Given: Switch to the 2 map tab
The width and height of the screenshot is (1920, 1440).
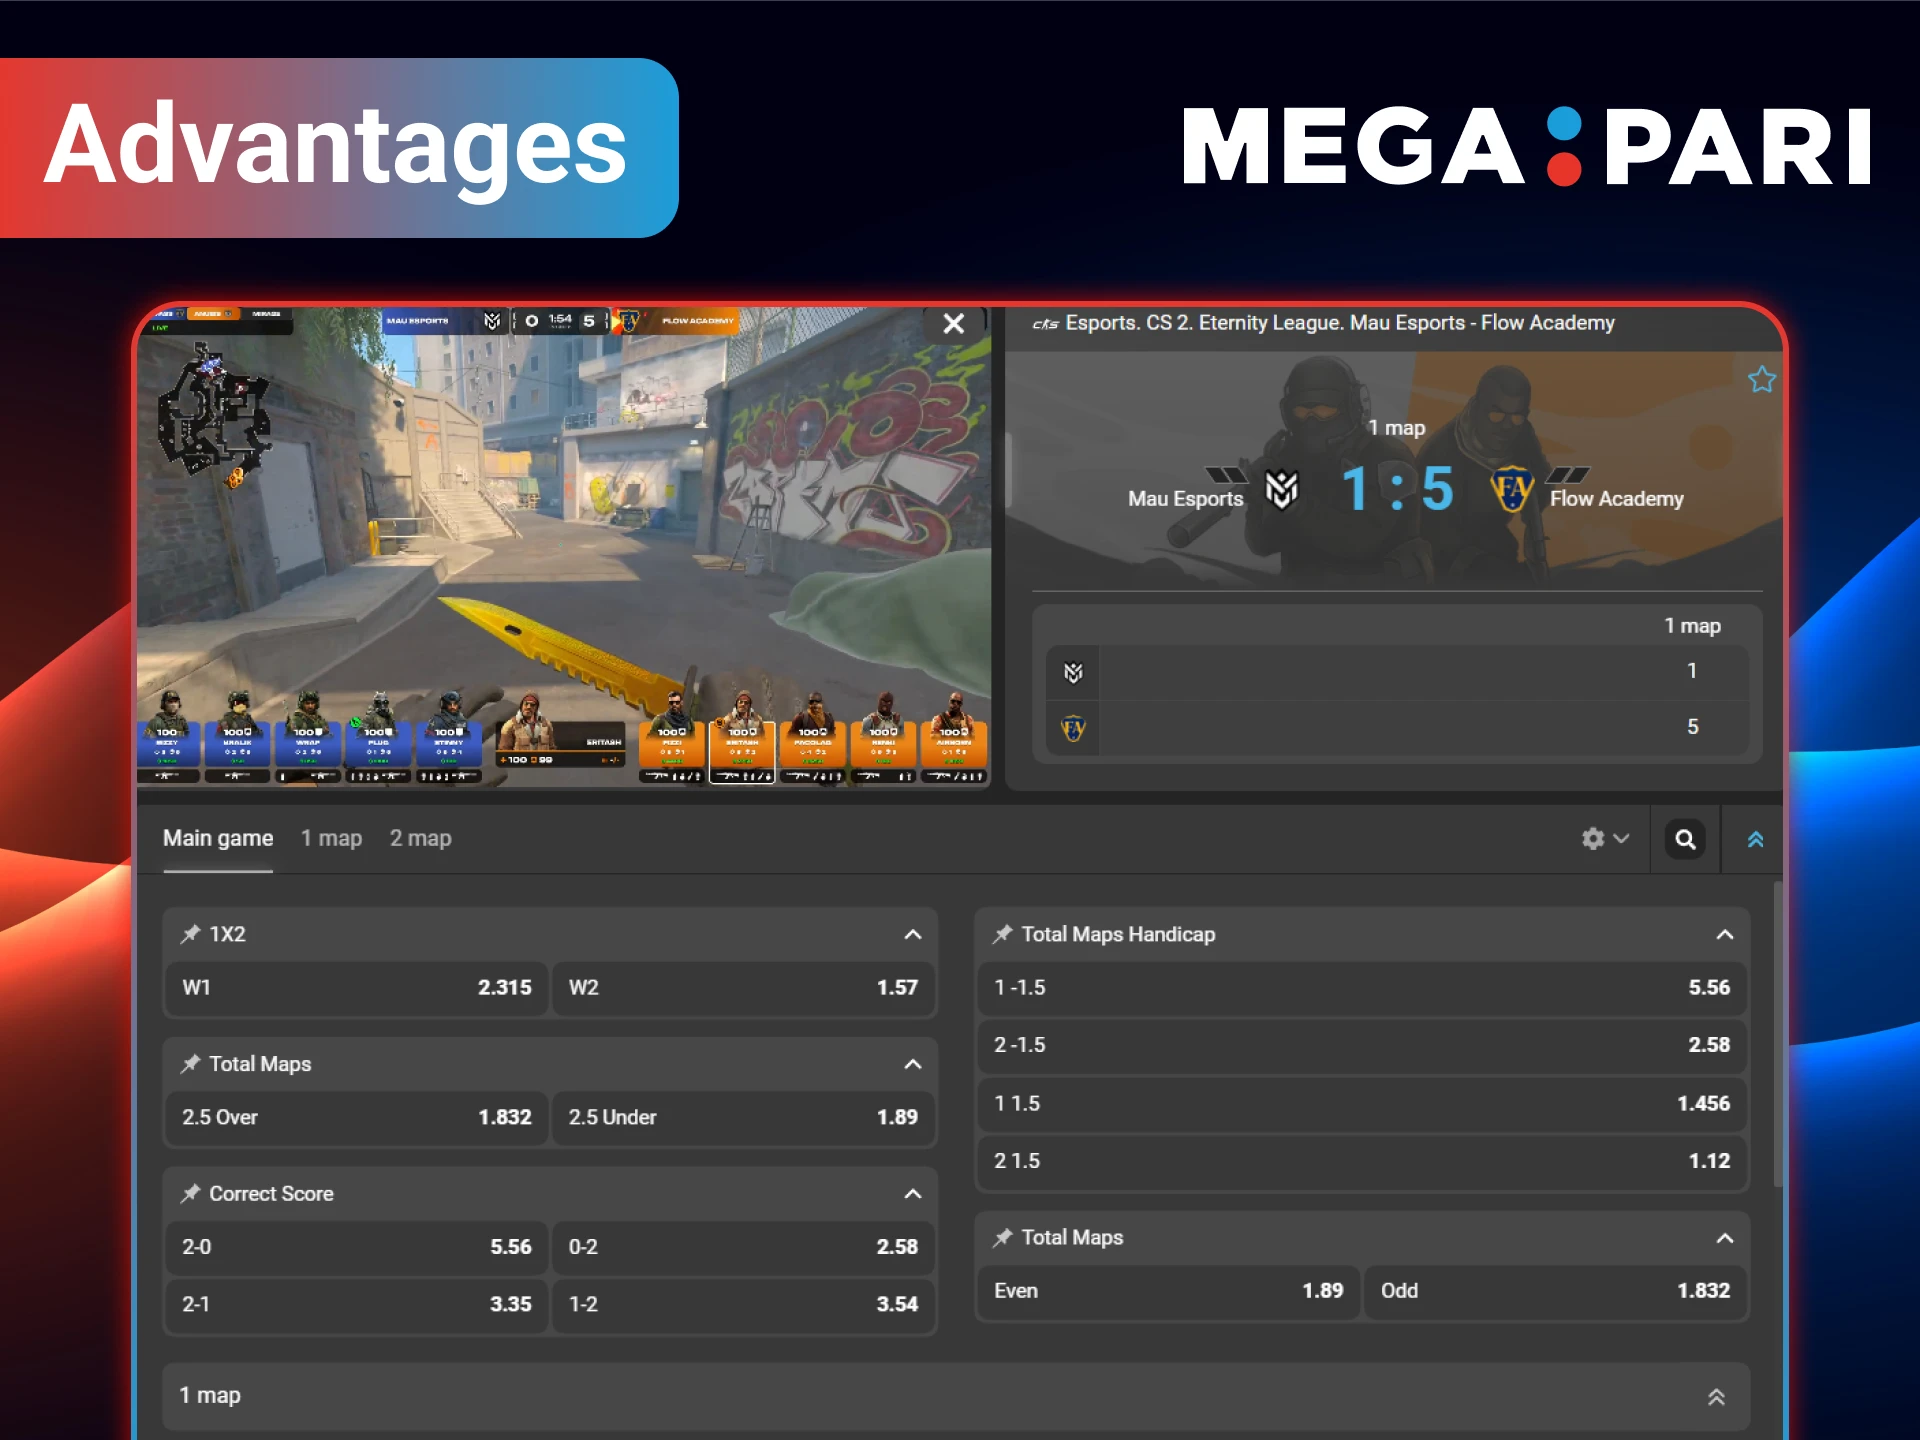Looking at the screenshot, I should [x=420, y=838].
